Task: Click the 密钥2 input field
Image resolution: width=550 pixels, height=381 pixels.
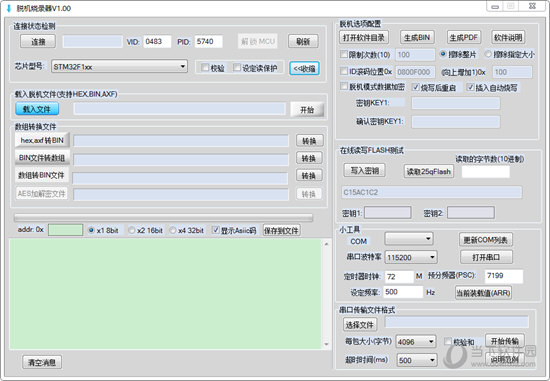Action: point(471,213)
